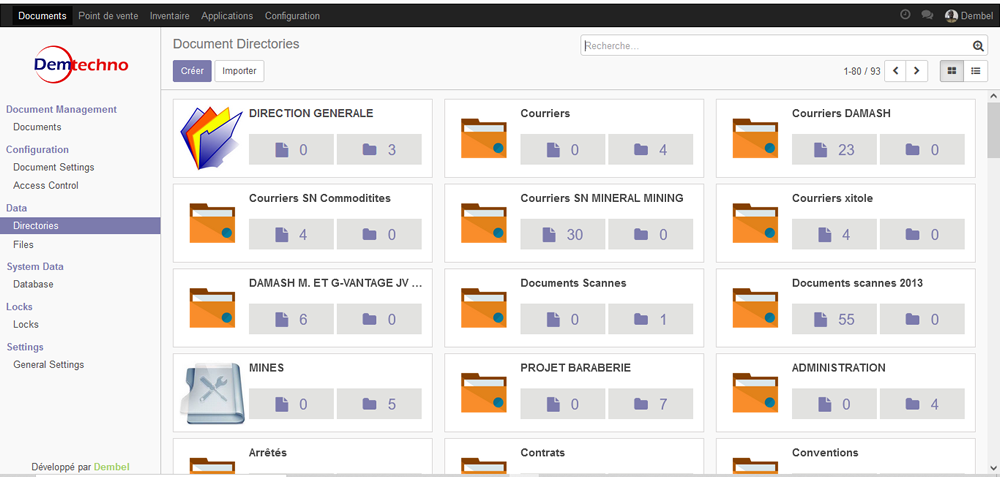Go to previous page of directories

click(x=896, y=71)
